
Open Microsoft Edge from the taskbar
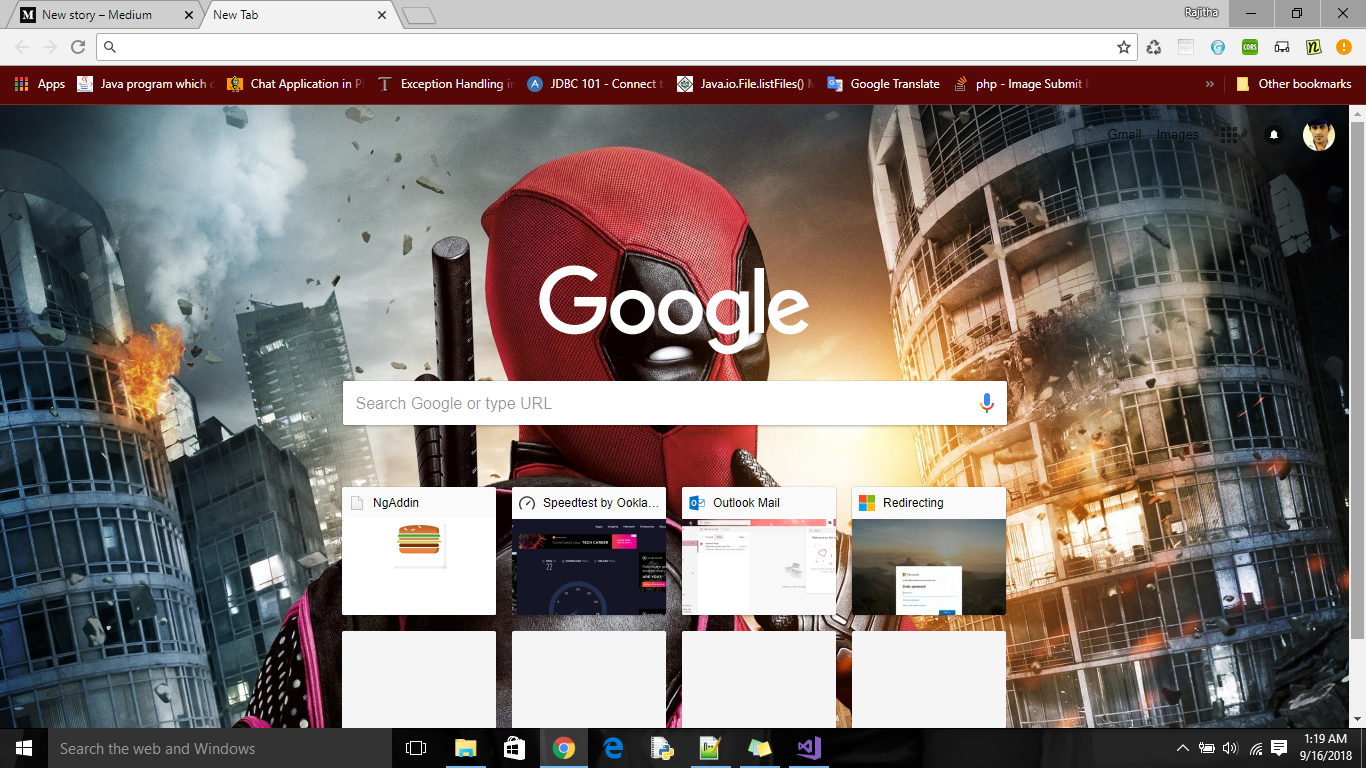point(613,748)
